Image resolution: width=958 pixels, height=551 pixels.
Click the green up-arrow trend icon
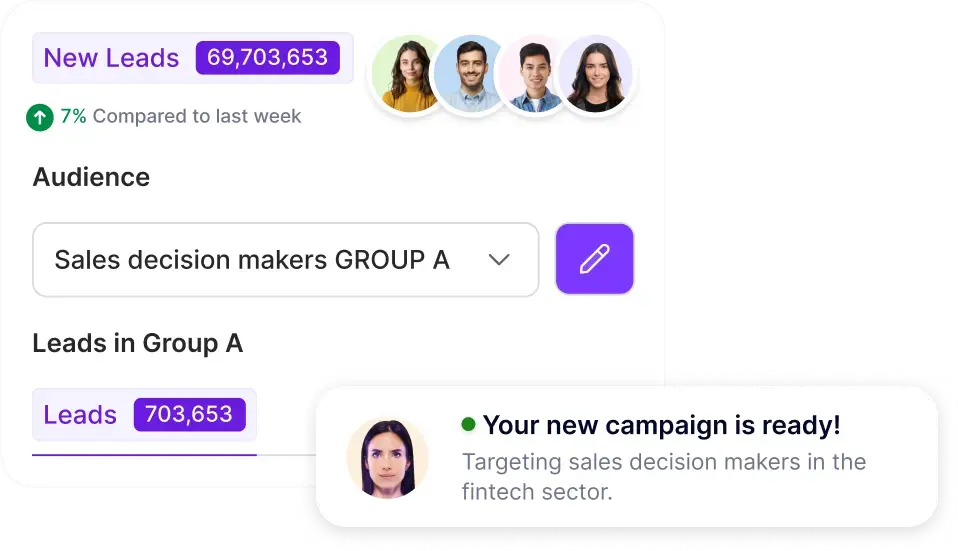pos(40,117)
